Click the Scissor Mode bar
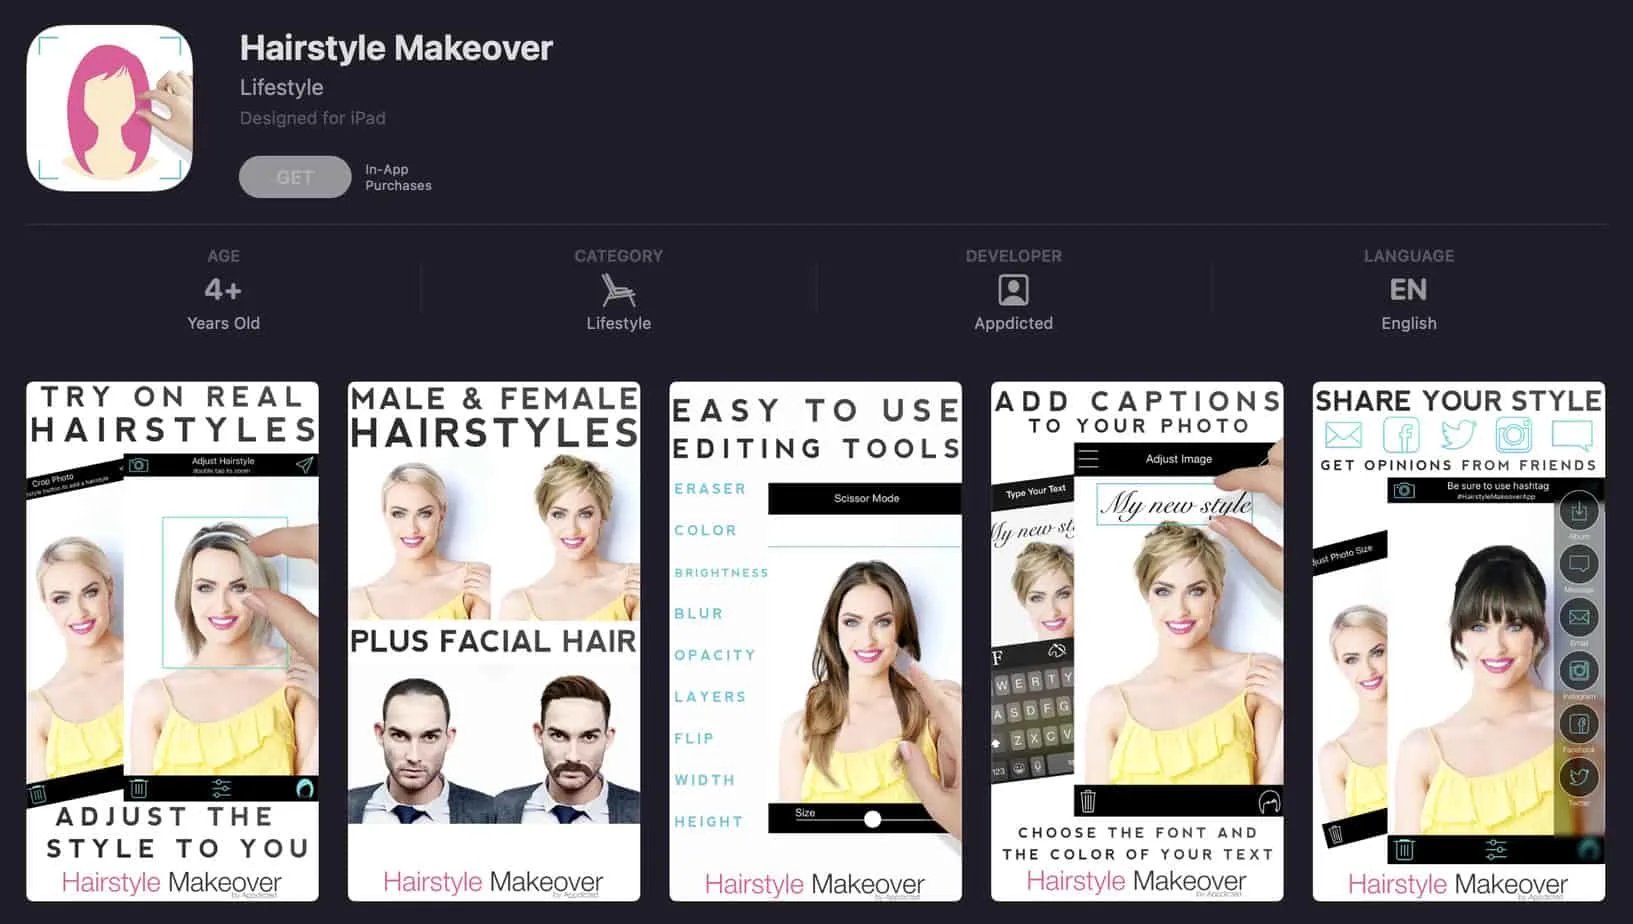Screen dimensions: 1633x924 click(865, 498)
